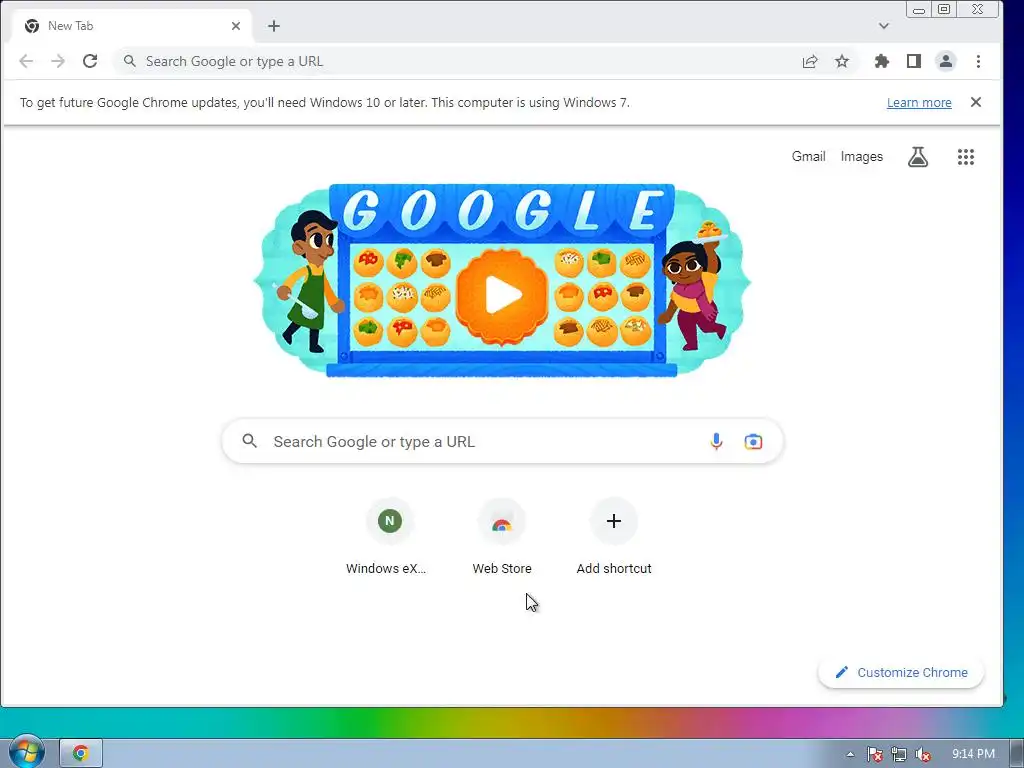Dismiss the Windows 7 update notice
Viewport: 1024px width, 768px height.
click(976, 102)
